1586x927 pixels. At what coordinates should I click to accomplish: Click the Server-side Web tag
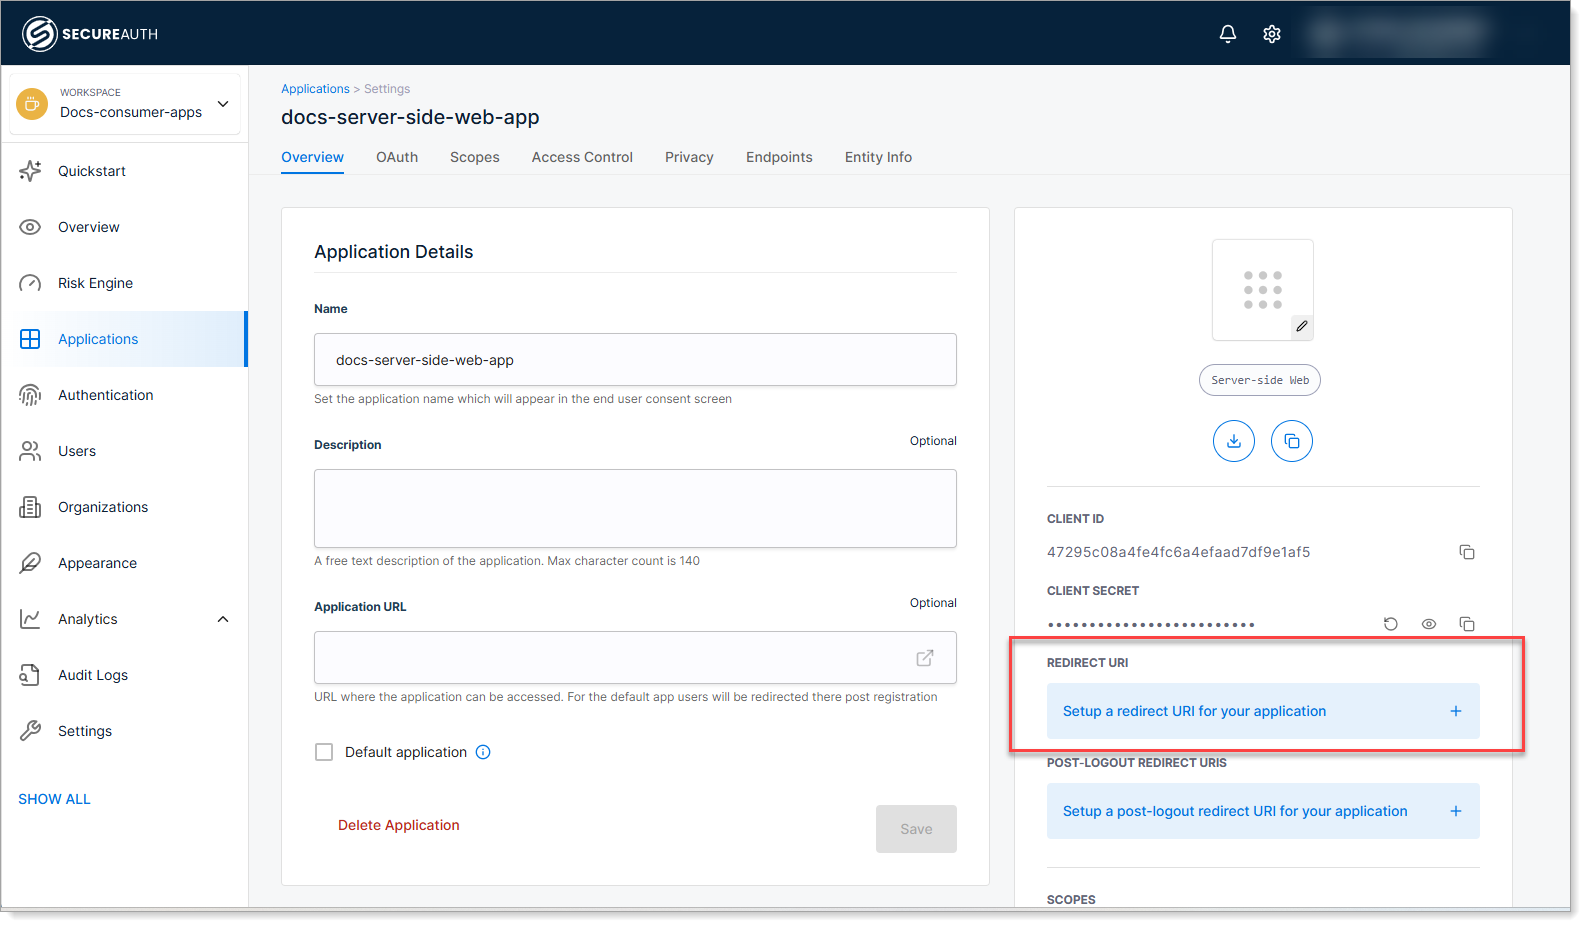tap(1260, 380)
